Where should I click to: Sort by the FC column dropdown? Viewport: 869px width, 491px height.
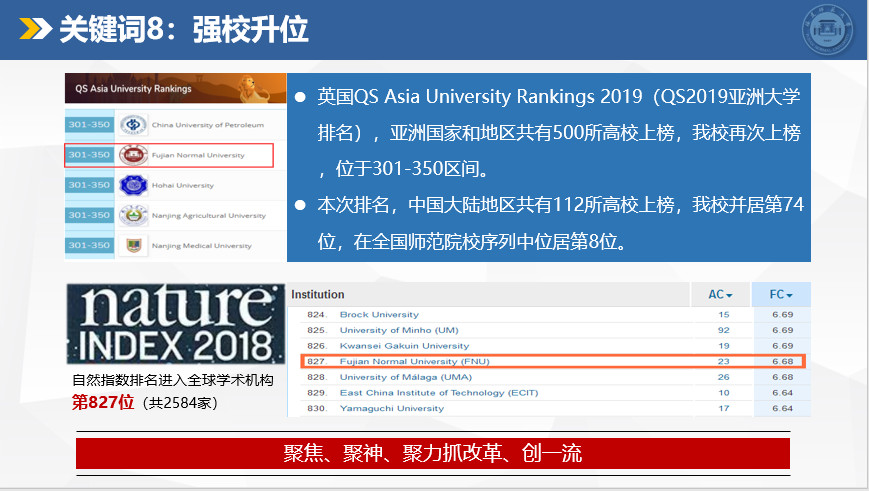(x=781, y=294)
